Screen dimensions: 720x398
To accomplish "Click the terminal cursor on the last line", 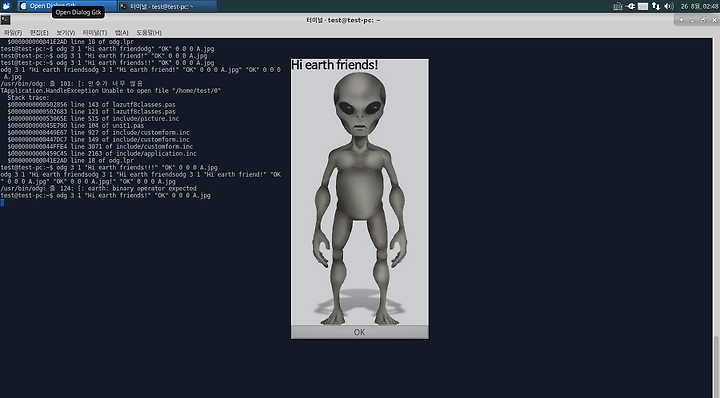I will click(2, 202).
